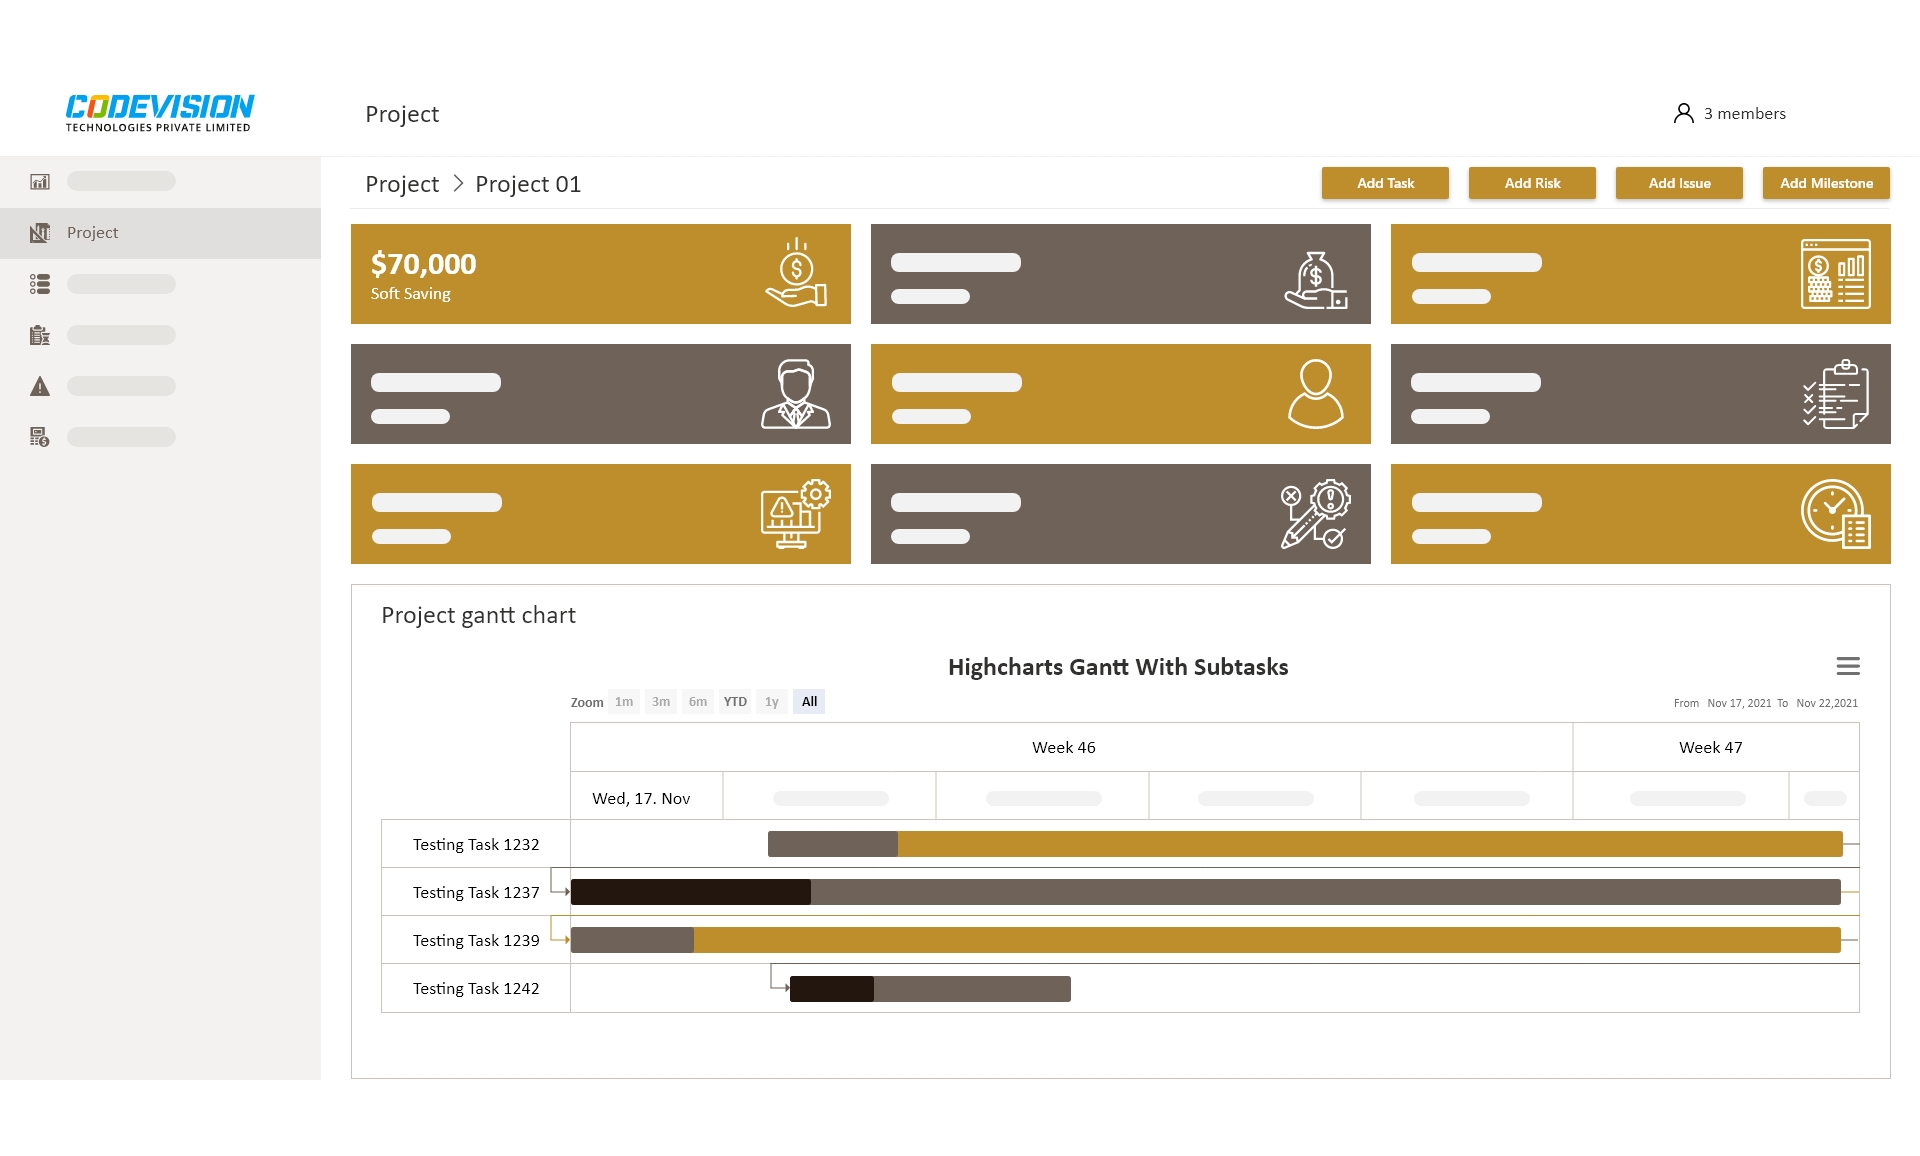Select the 1m zoom toggle on Gantt
1920x1156 pixels.
coord(625,701)
